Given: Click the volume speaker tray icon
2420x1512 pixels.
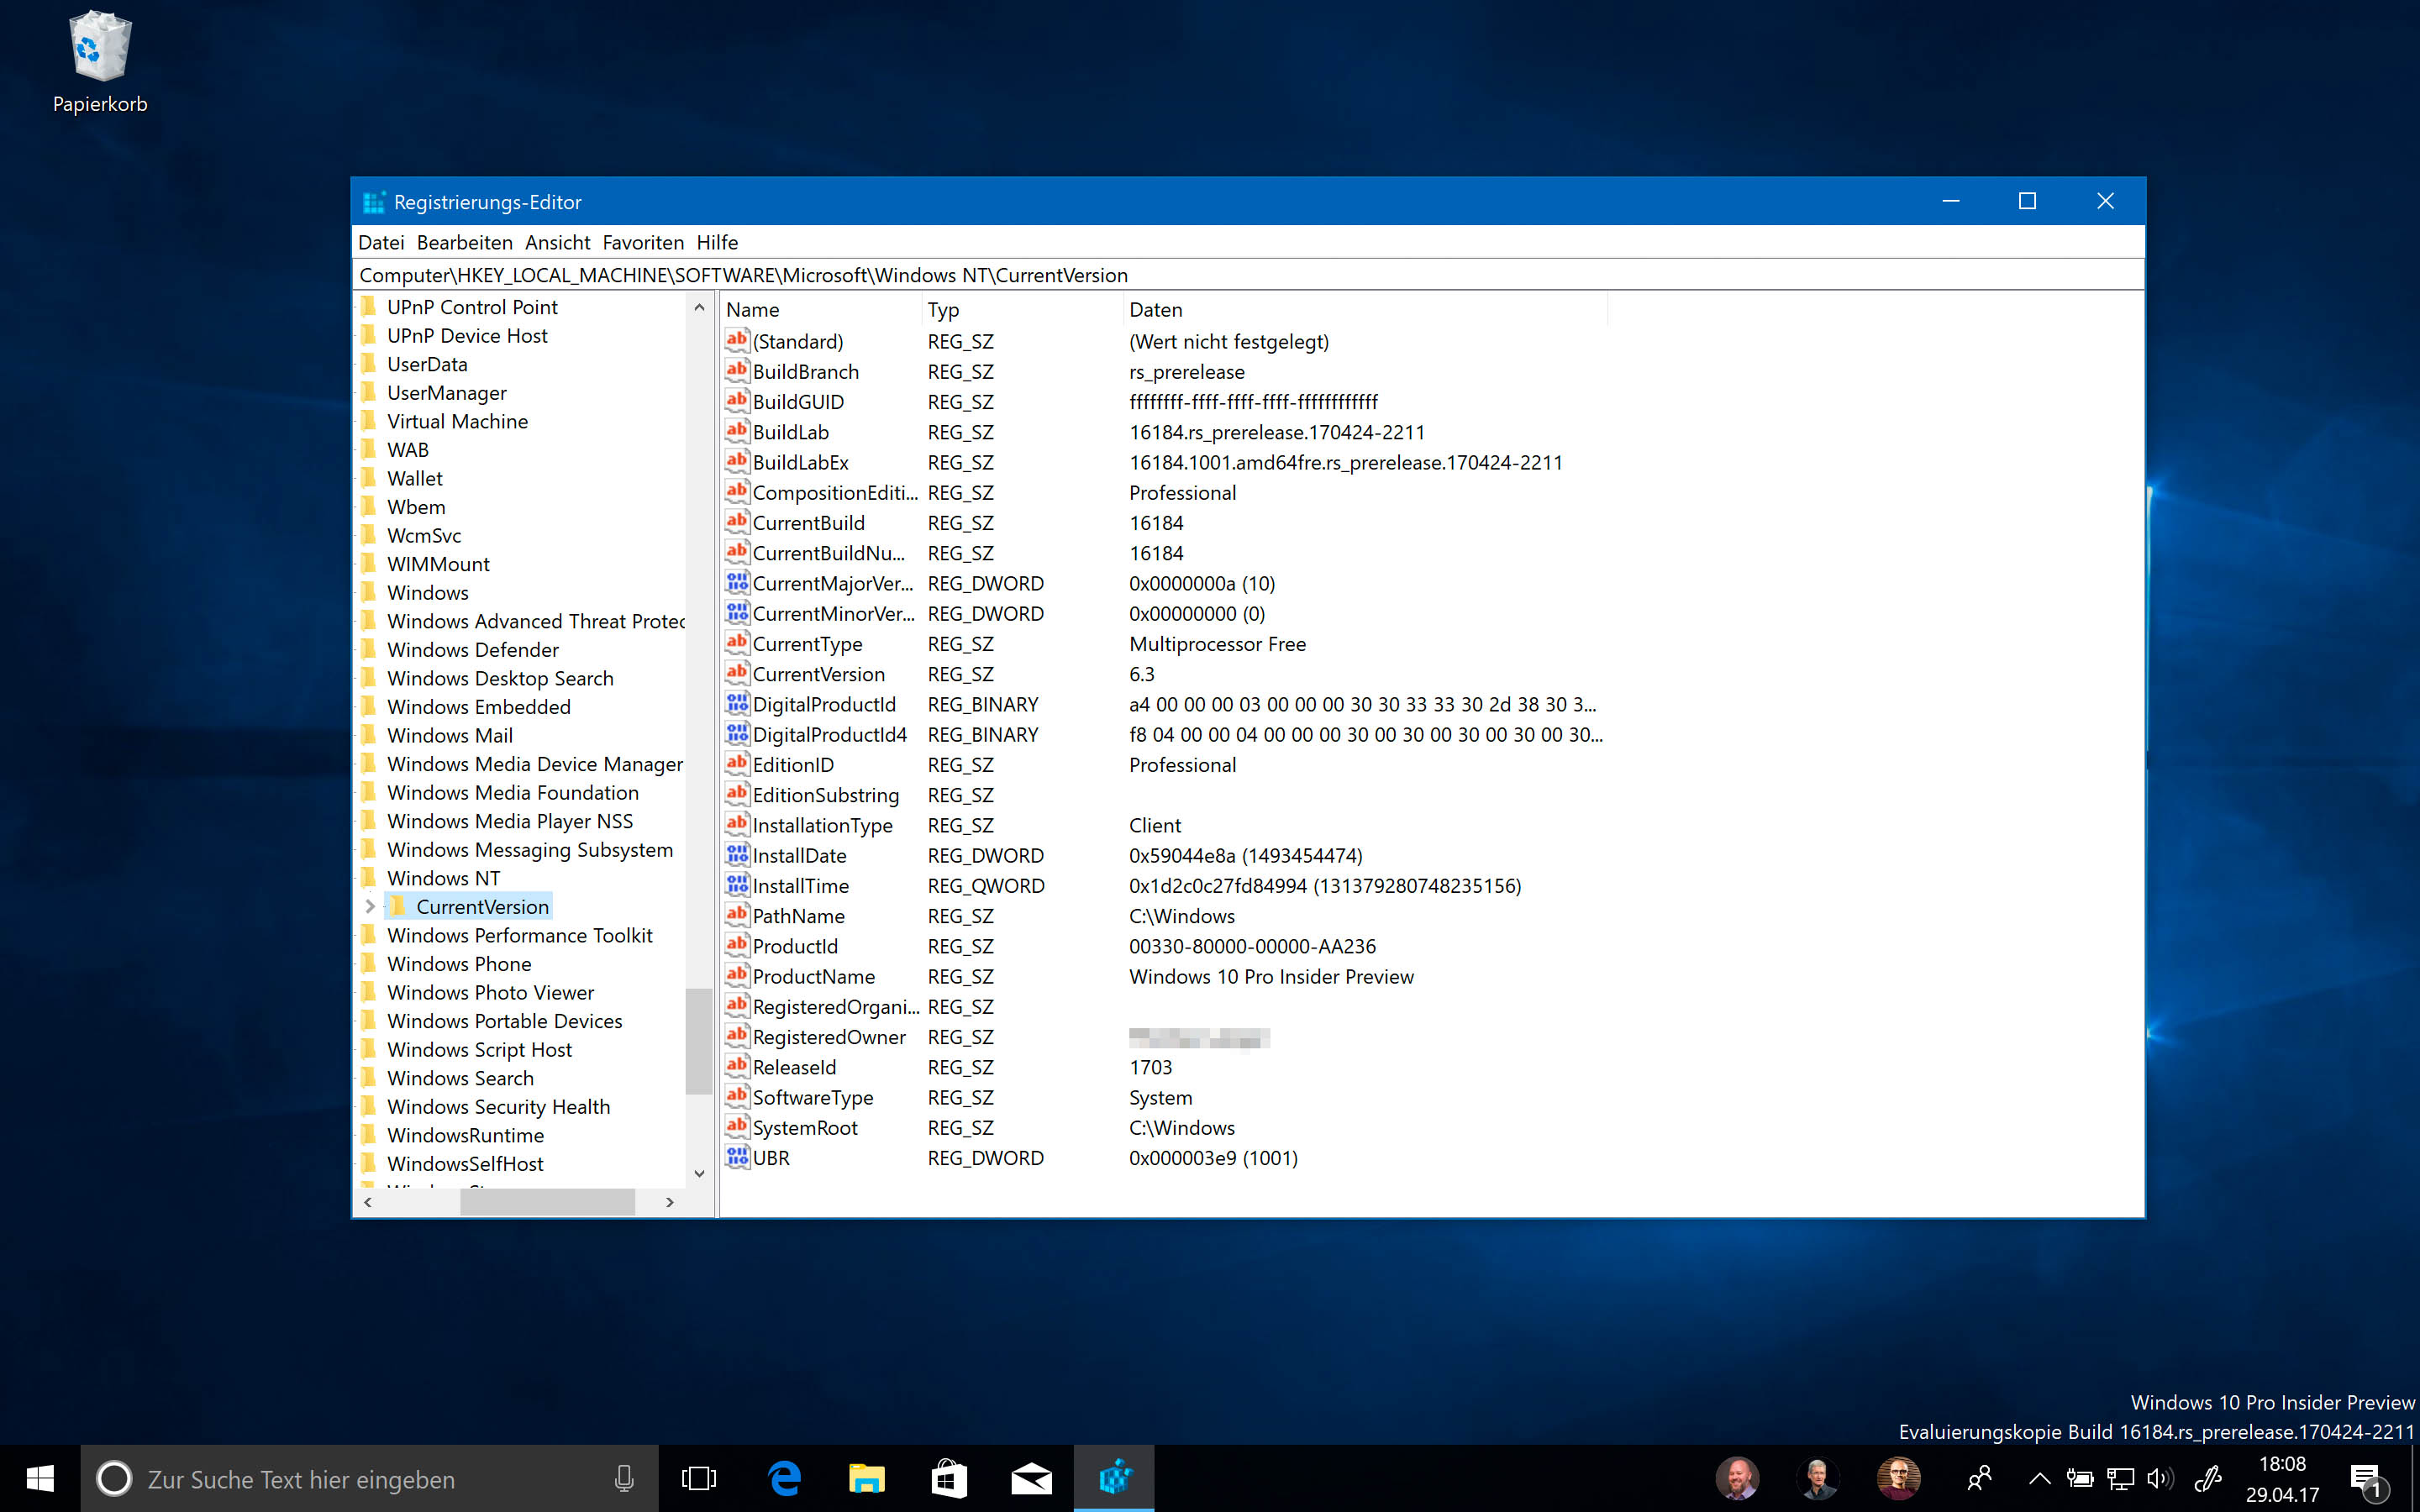Looking at the screenshot, I should tap(2159, 1478).
